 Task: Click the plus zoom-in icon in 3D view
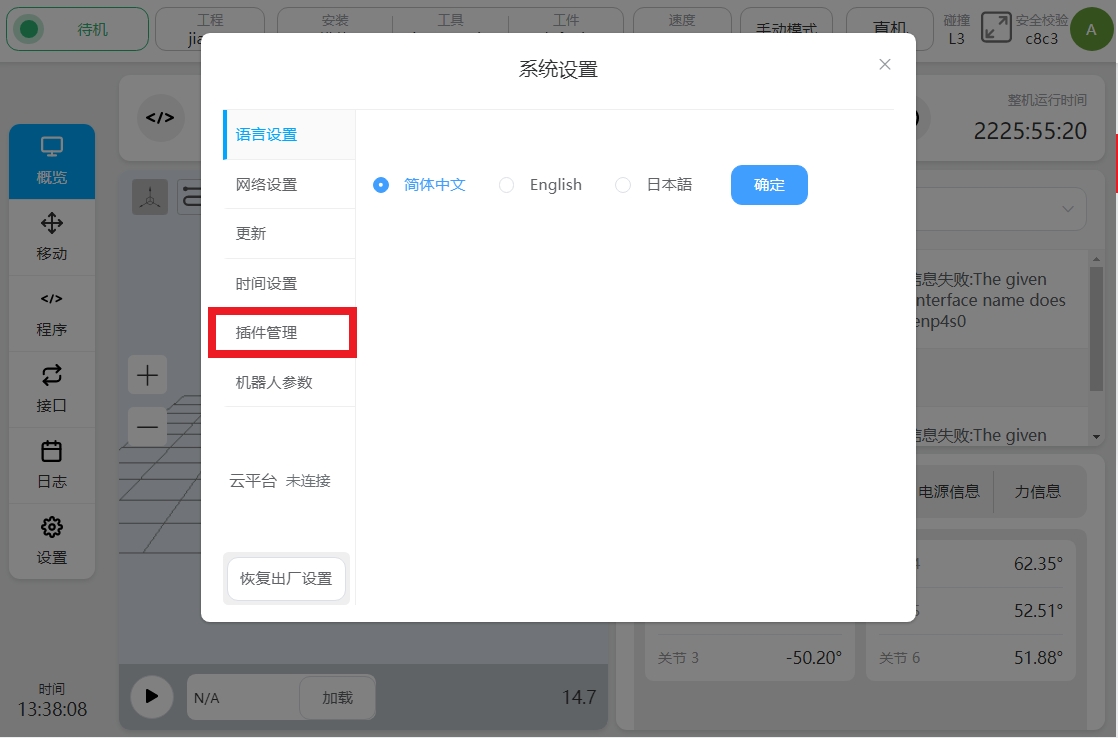click(147, 376)
